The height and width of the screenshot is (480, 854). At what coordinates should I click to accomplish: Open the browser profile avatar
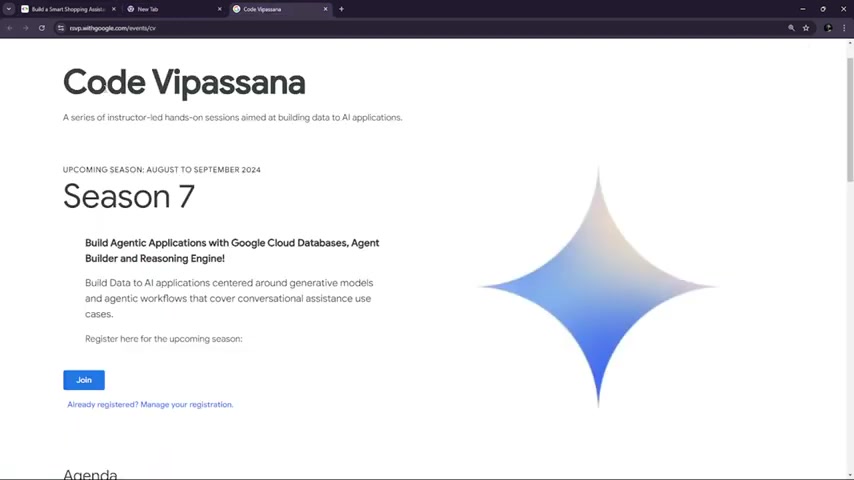(x=828, y=28)
